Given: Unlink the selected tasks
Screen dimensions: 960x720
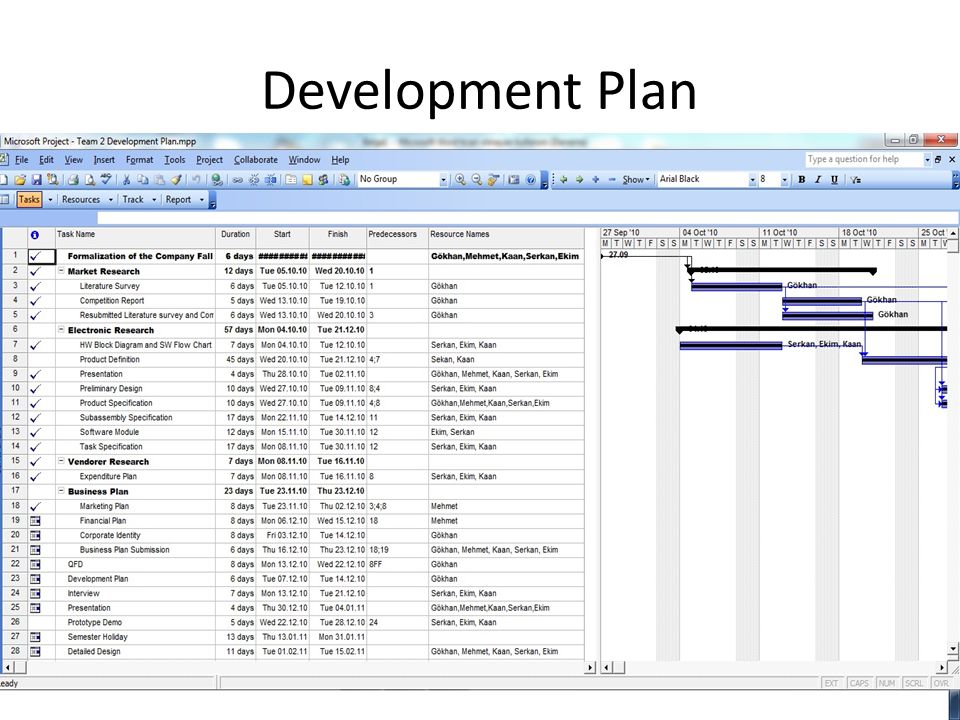Looking at the screenshot, I should click(253, 179).
